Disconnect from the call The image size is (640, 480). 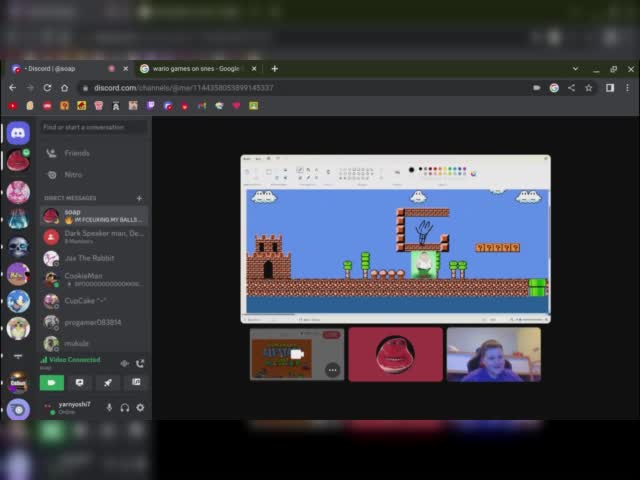pyautogui.click(x=140, y=363)
